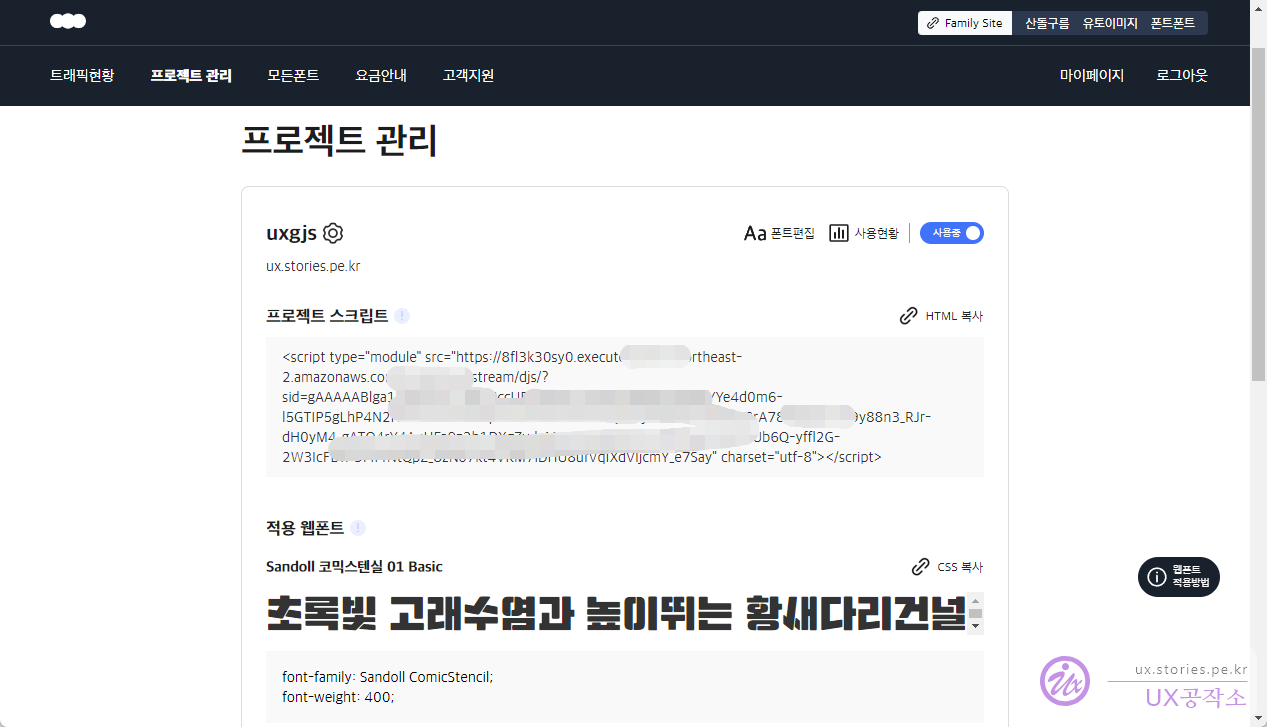Screen dimensions: 1267x727
Task: Click info icon beside 적용 웹폰트
Action: (358, 528)
